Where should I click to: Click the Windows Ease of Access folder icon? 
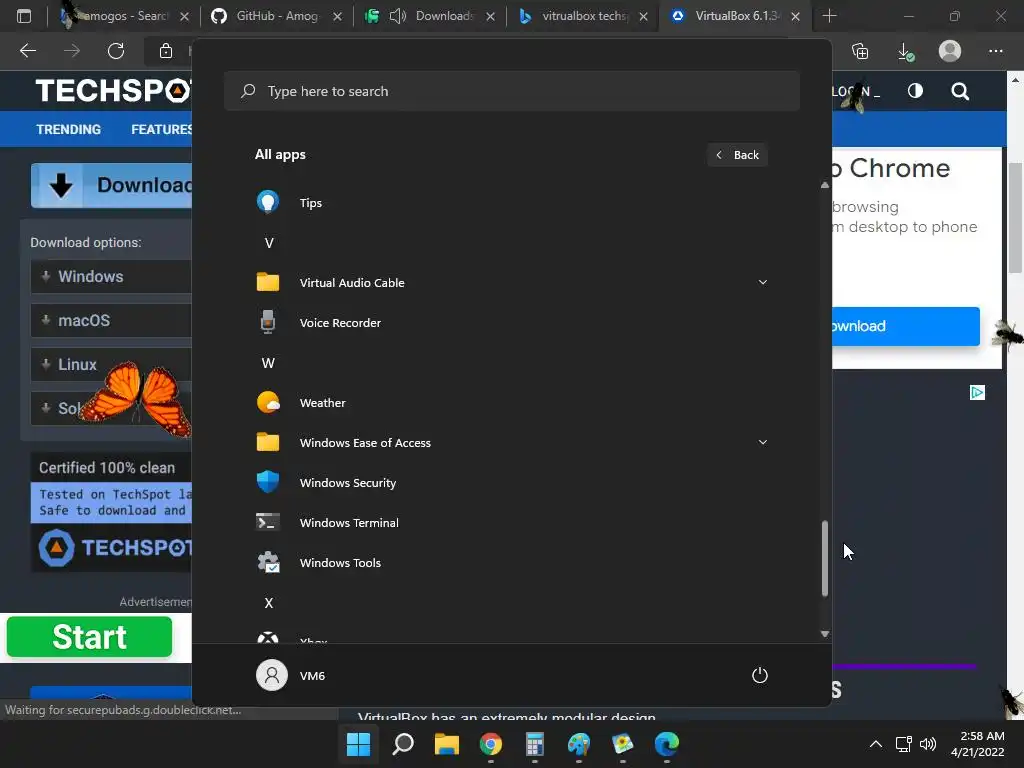[268, 442]
